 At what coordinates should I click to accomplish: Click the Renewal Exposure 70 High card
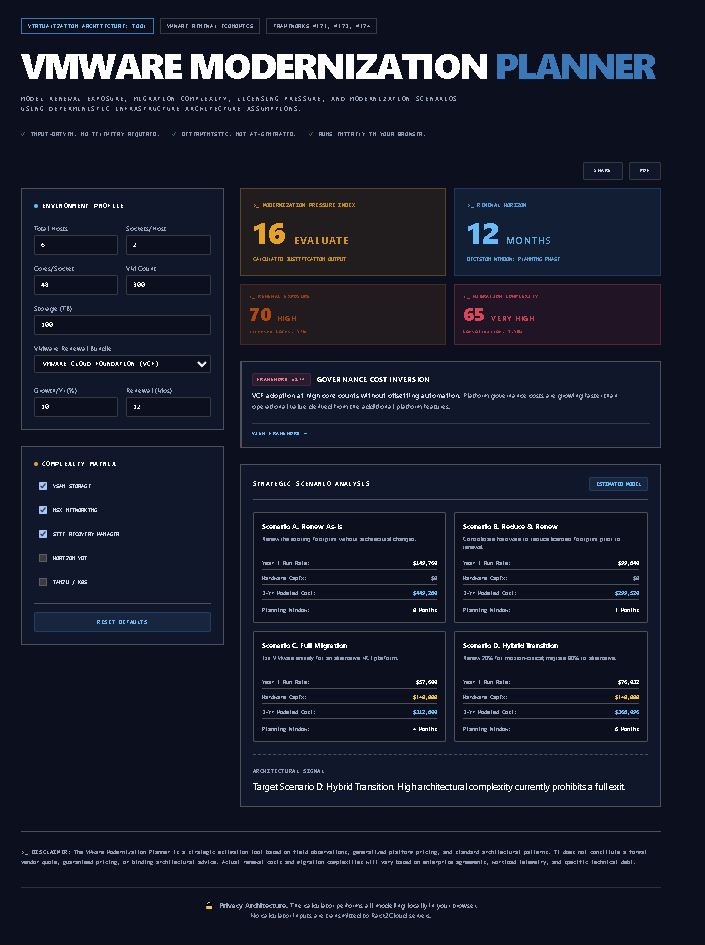click(x=343, y=315)
